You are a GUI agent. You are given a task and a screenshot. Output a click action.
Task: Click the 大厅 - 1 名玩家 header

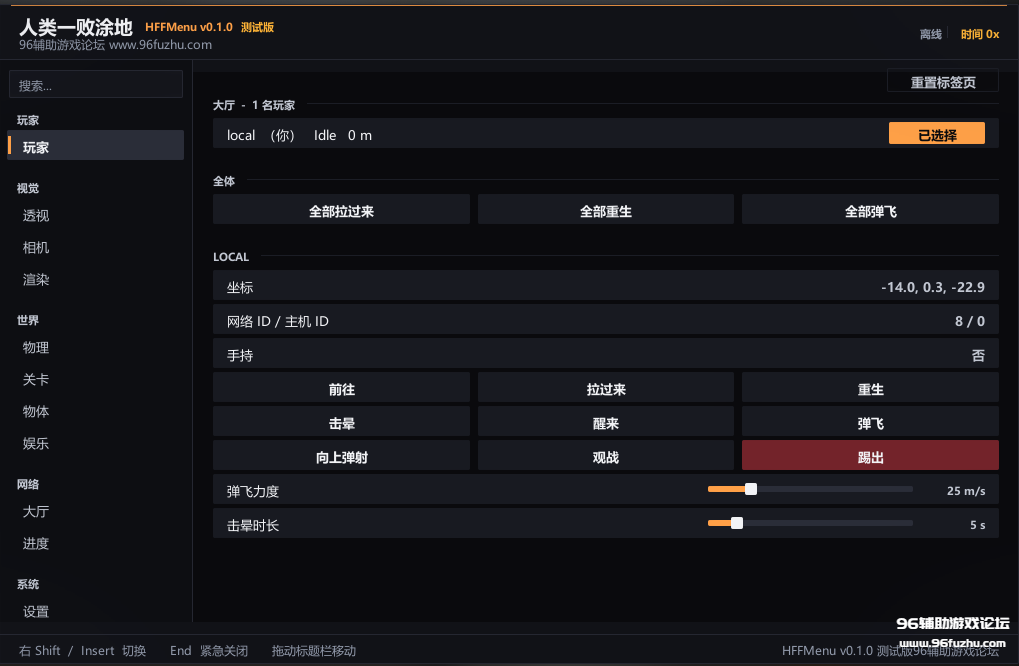tap(253, 105)
